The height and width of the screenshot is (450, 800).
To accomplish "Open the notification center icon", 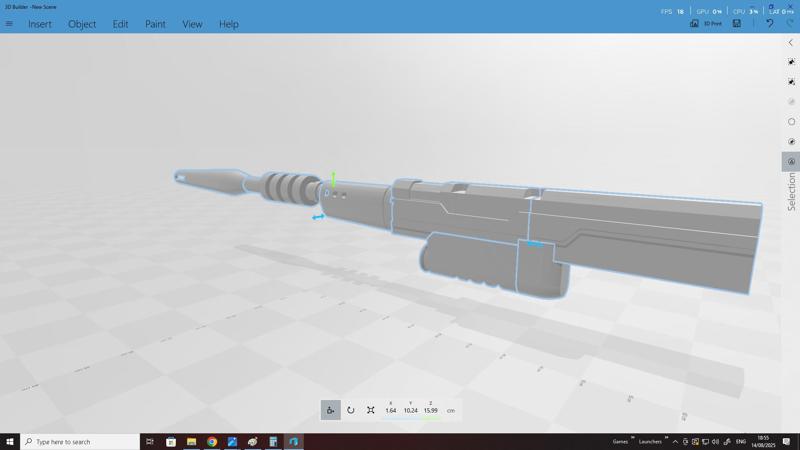I will [787, 441].
